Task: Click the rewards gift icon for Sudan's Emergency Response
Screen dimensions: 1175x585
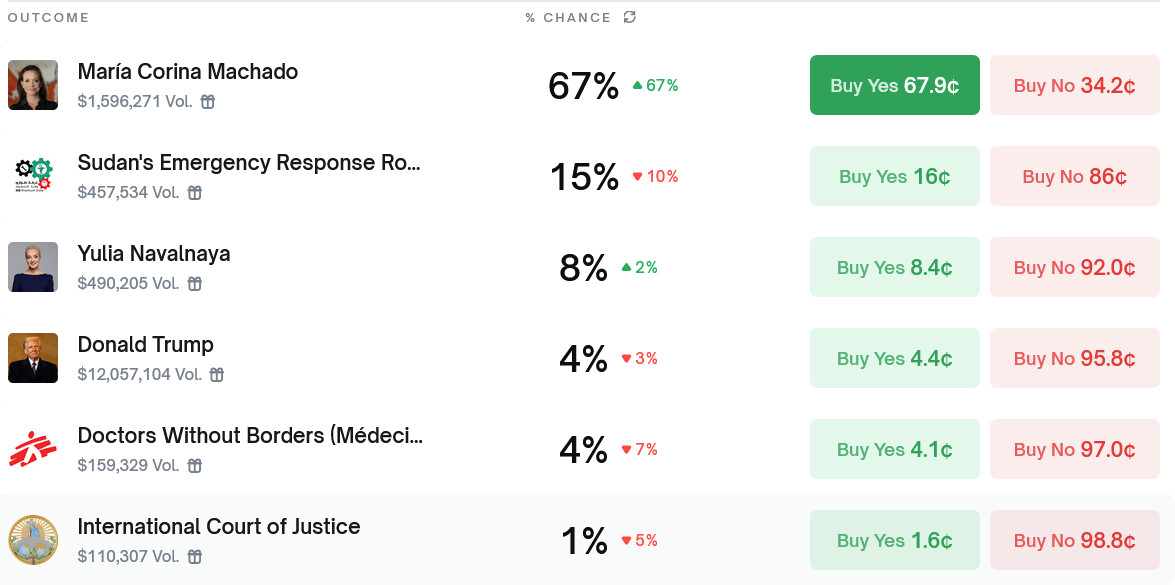Action: click(x=195, y=193)
